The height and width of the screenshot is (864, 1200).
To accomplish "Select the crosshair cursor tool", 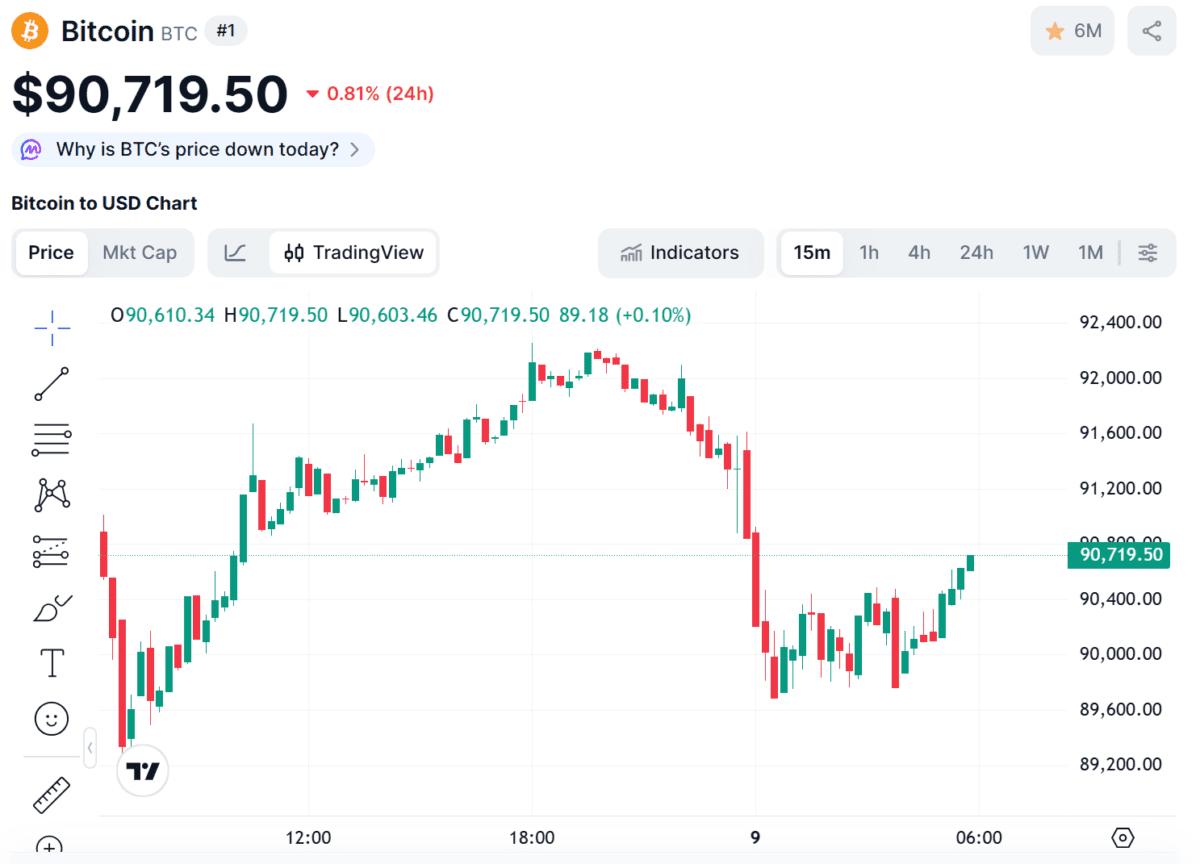I will click(52, 325).
